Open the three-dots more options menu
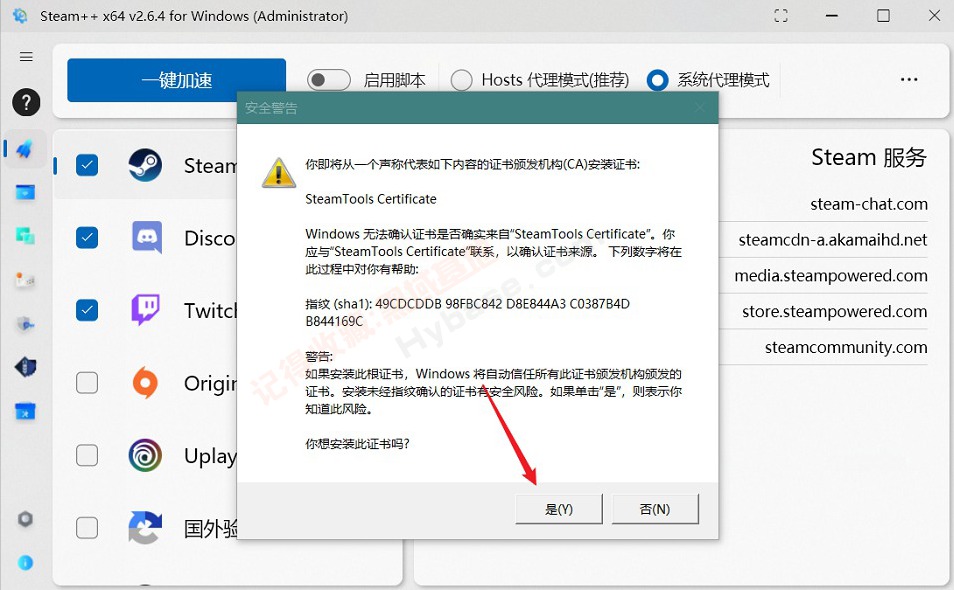Image resolution: width=954 pixels, height=590 pixels. 909,80
